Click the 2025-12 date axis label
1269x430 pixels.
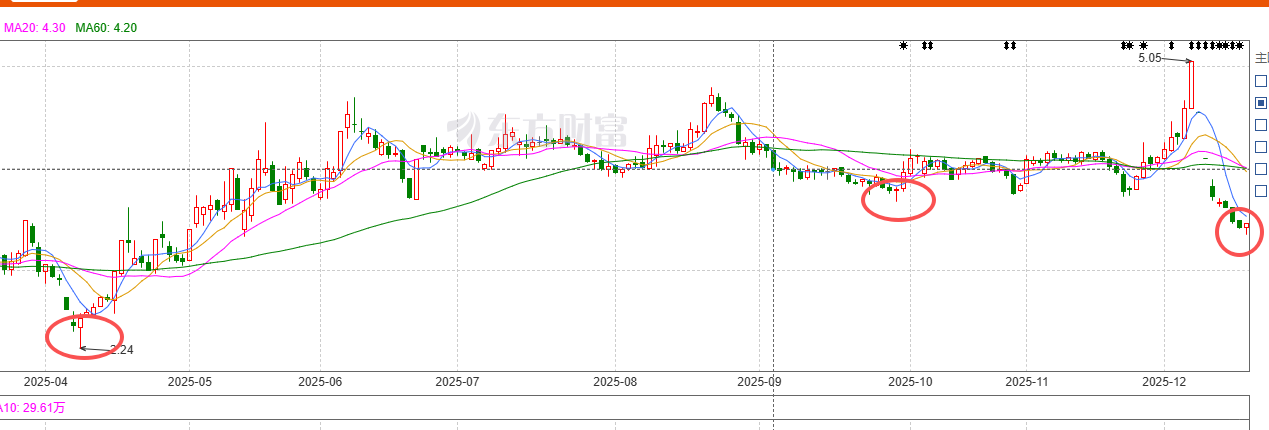click(1164, 381)
